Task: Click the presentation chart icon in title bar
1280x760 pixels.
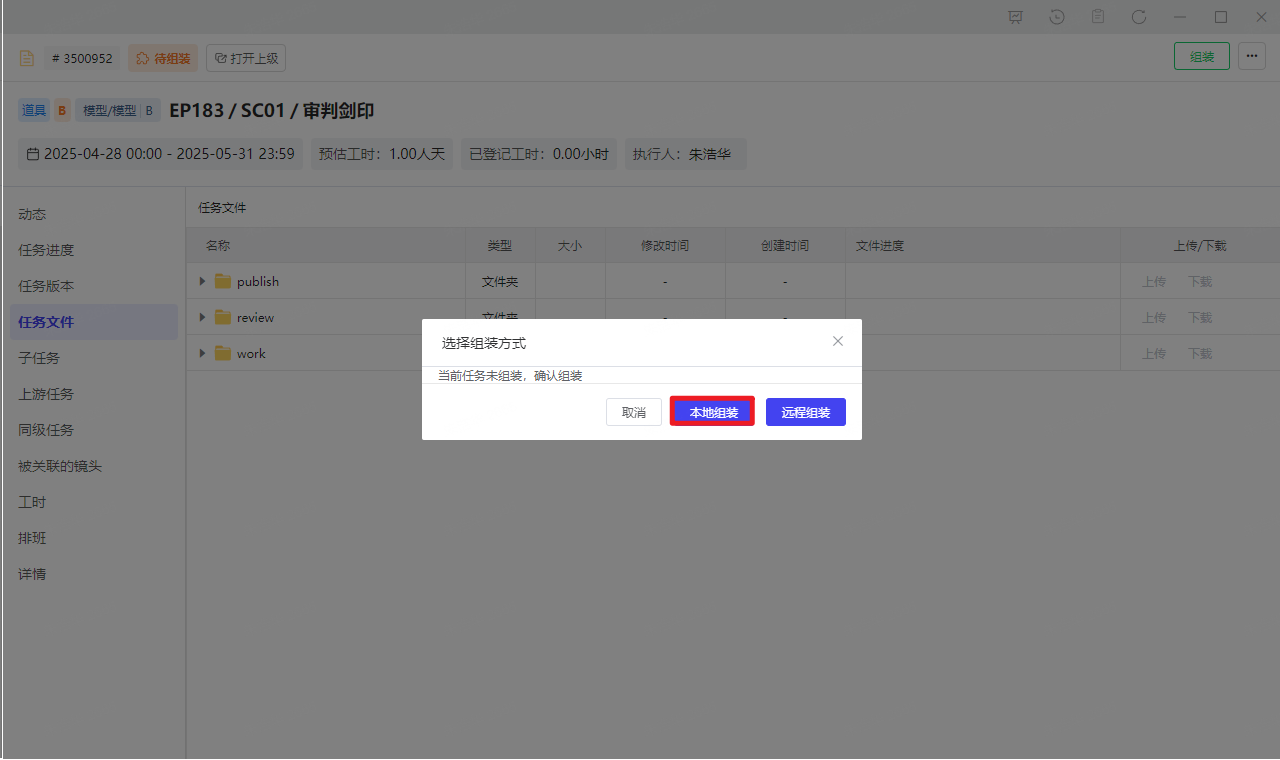Action: (x=1016, y=17)
